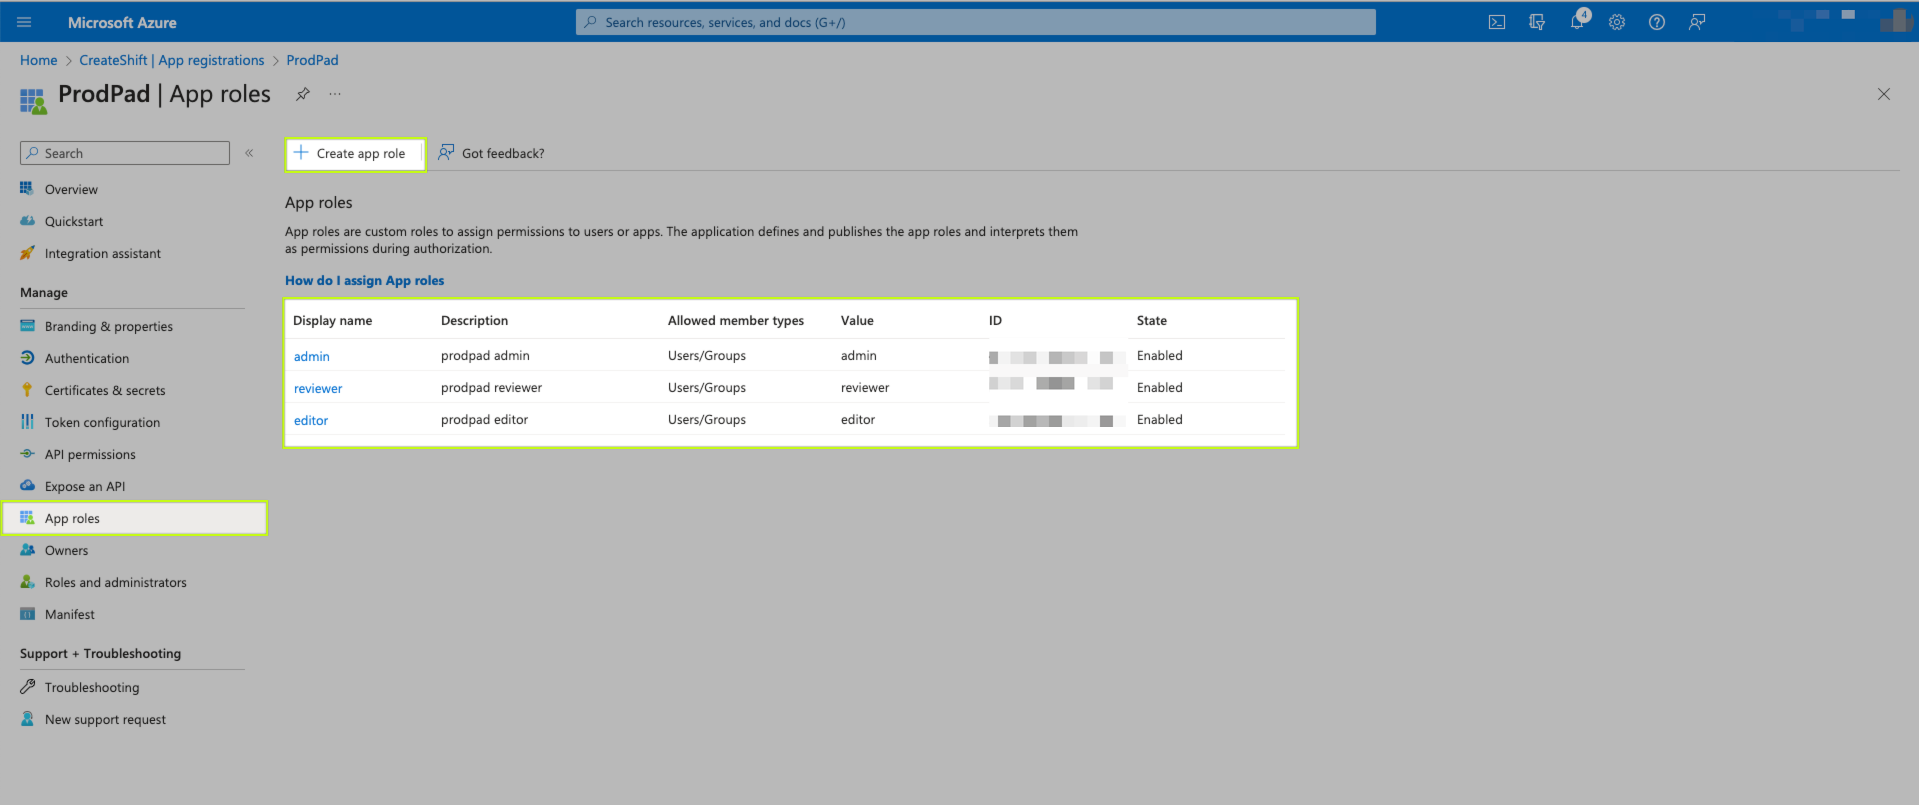Open Roles and administrators page
Viewport: 1919px width, 805px height.
116,582
